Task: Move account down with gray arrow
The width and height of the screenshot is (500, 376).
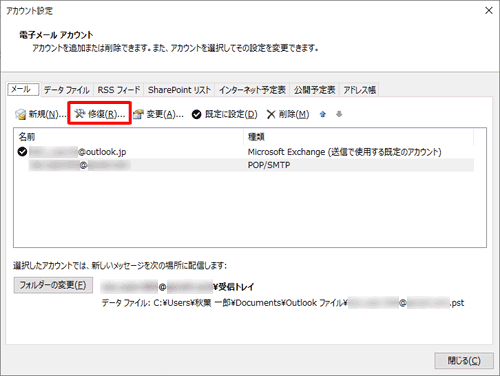Action: 339,114
